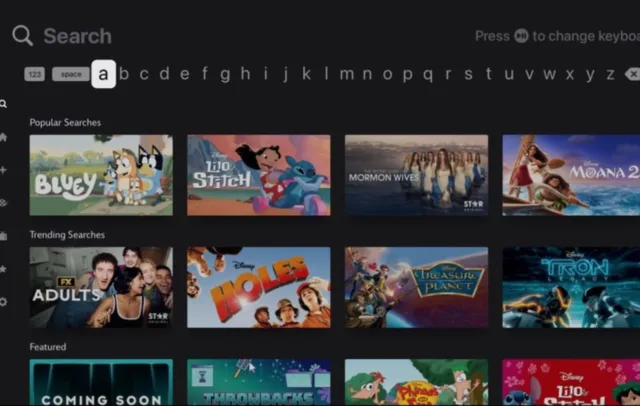640x406 pixels.
Task: Open the Treasure Planet thumbnail
Action: [x=416, y=287]
